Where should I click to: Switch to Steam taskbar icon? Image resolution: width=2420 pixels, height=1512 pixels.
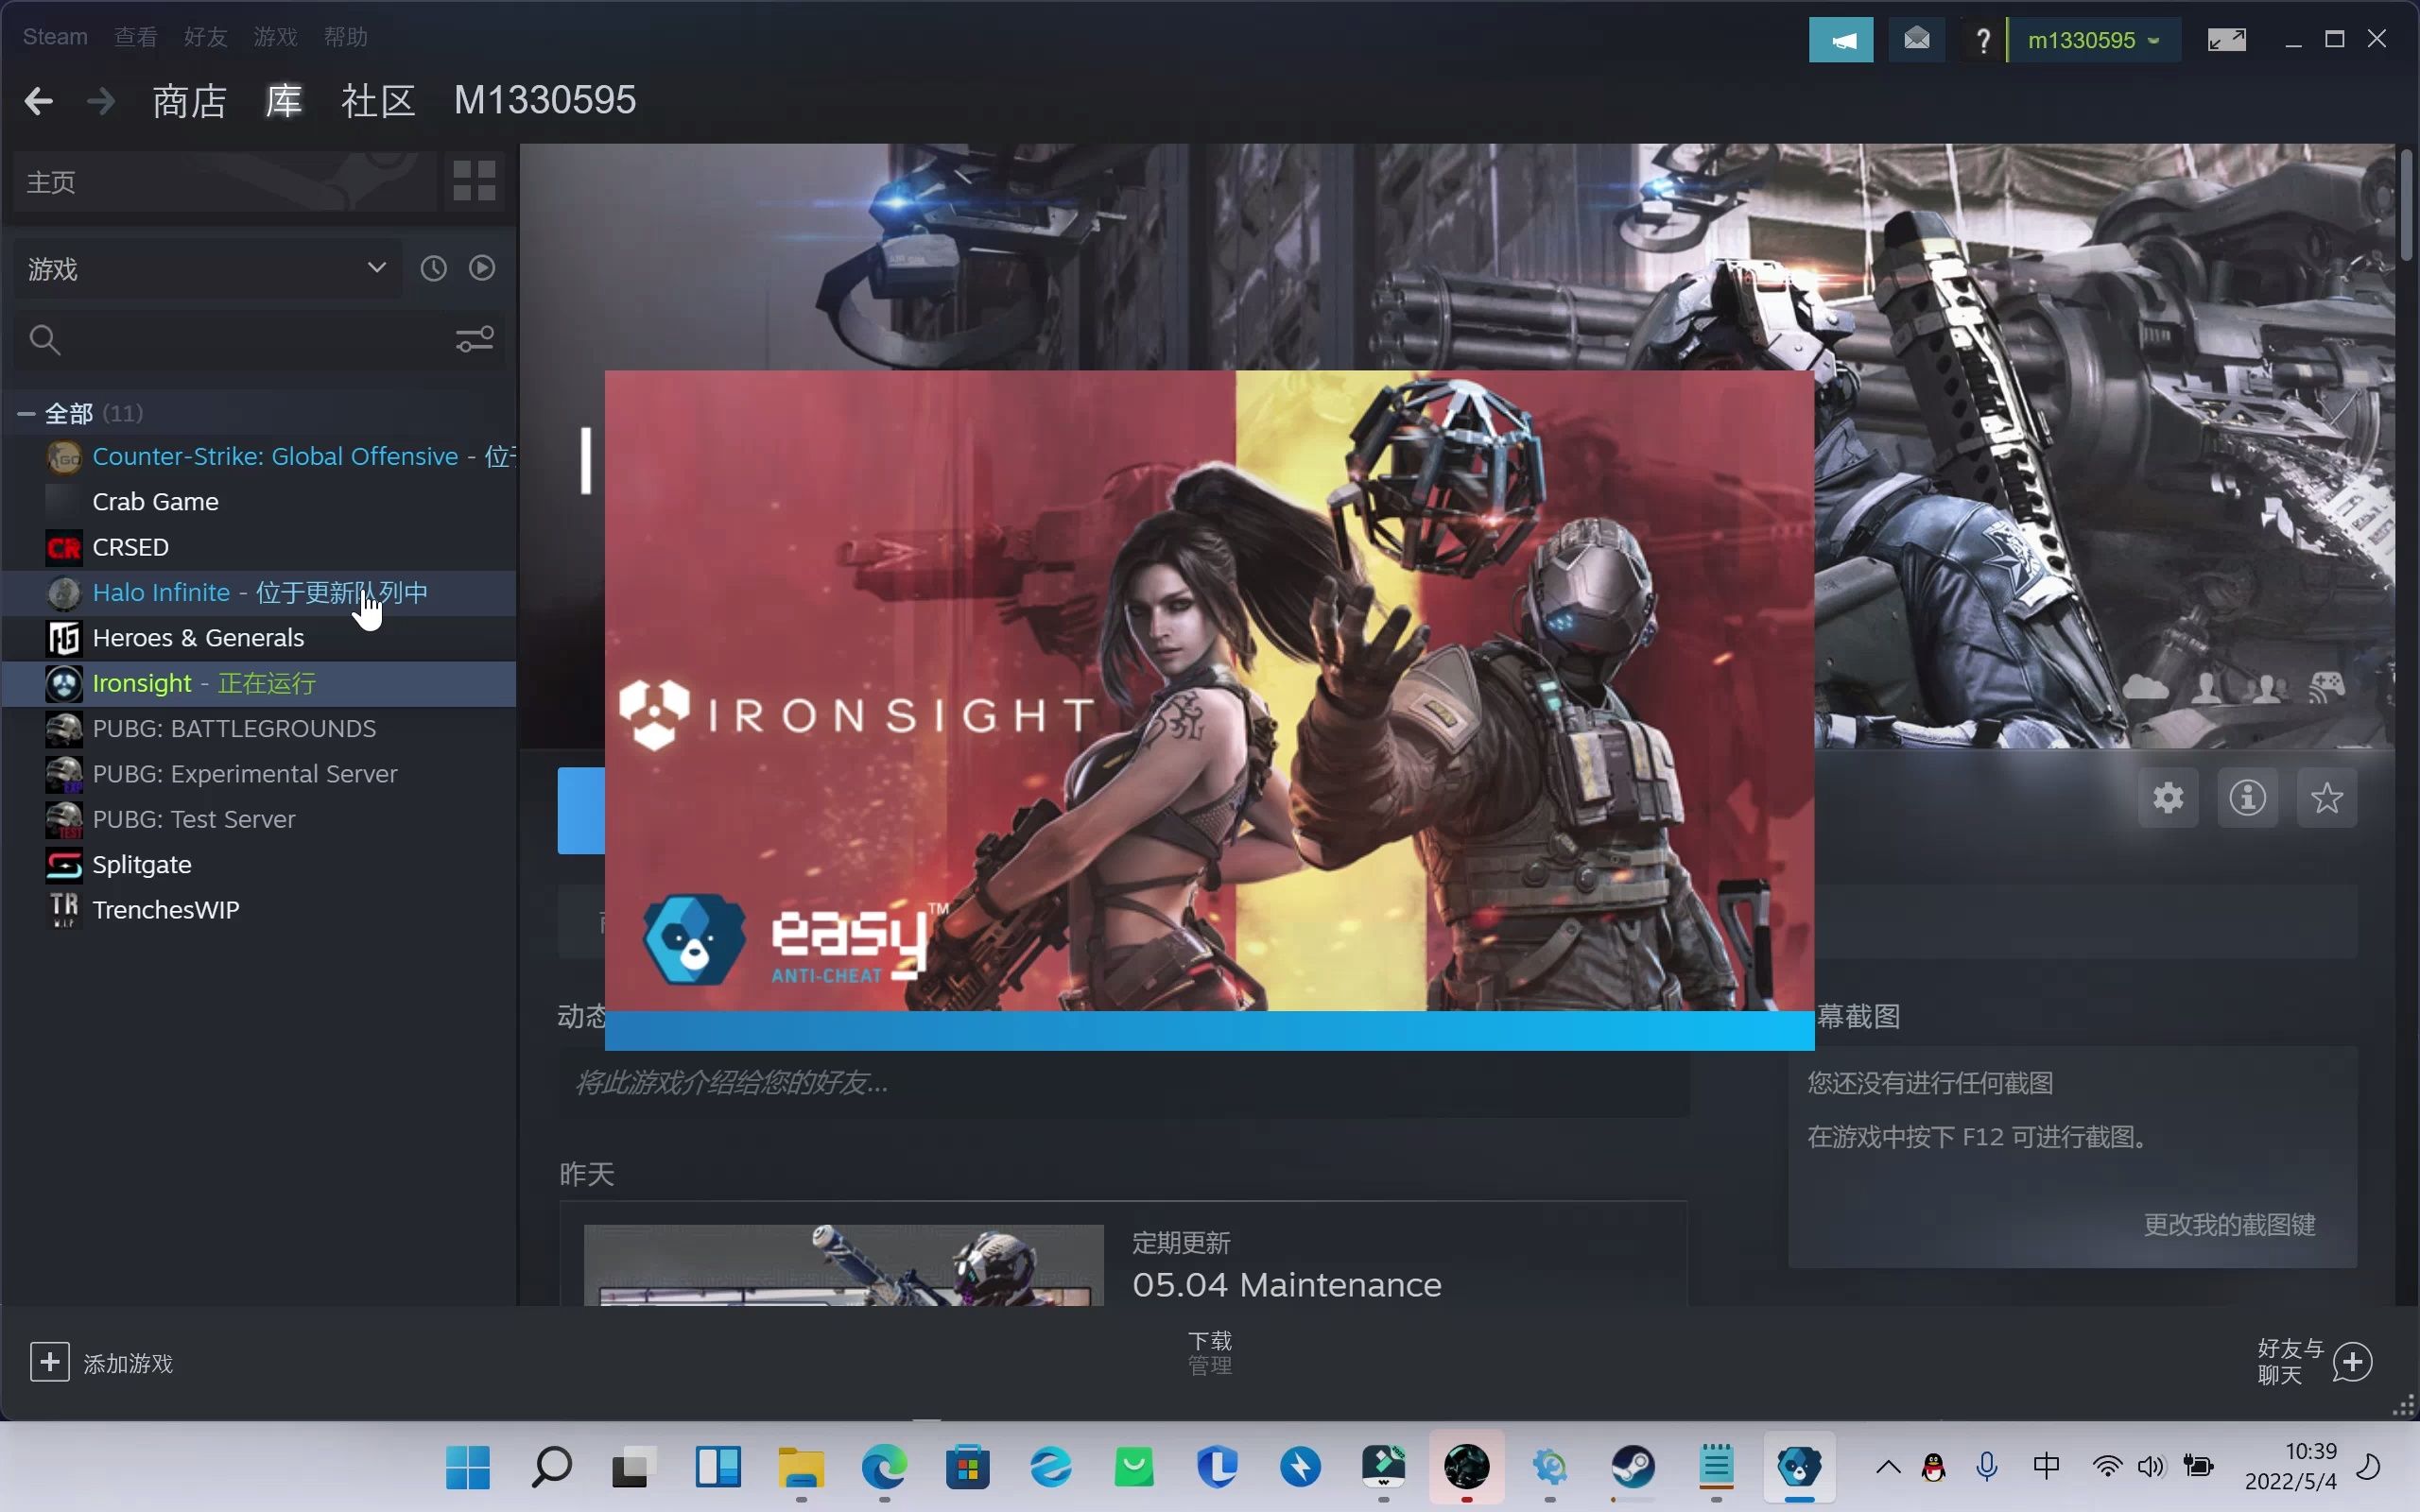[x=1633, y=1468]
